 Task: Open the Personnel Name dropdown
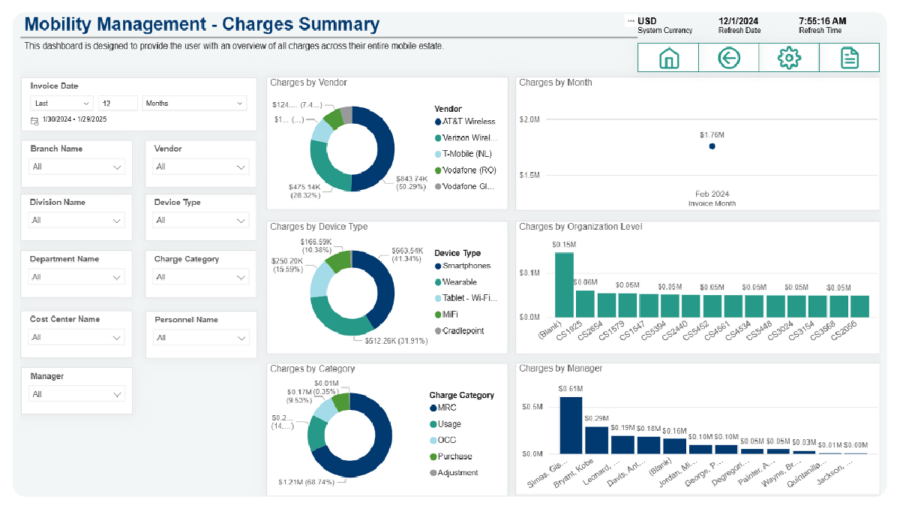[x=201, y=338]
